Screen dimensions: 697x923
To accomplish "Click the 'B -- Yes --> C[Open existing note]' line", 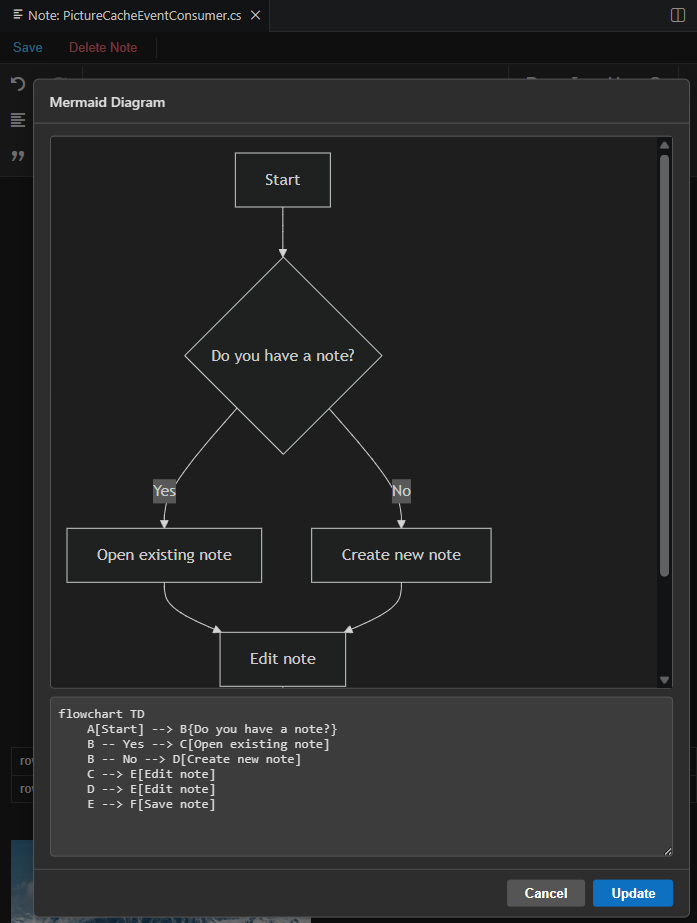I will 208,744.
